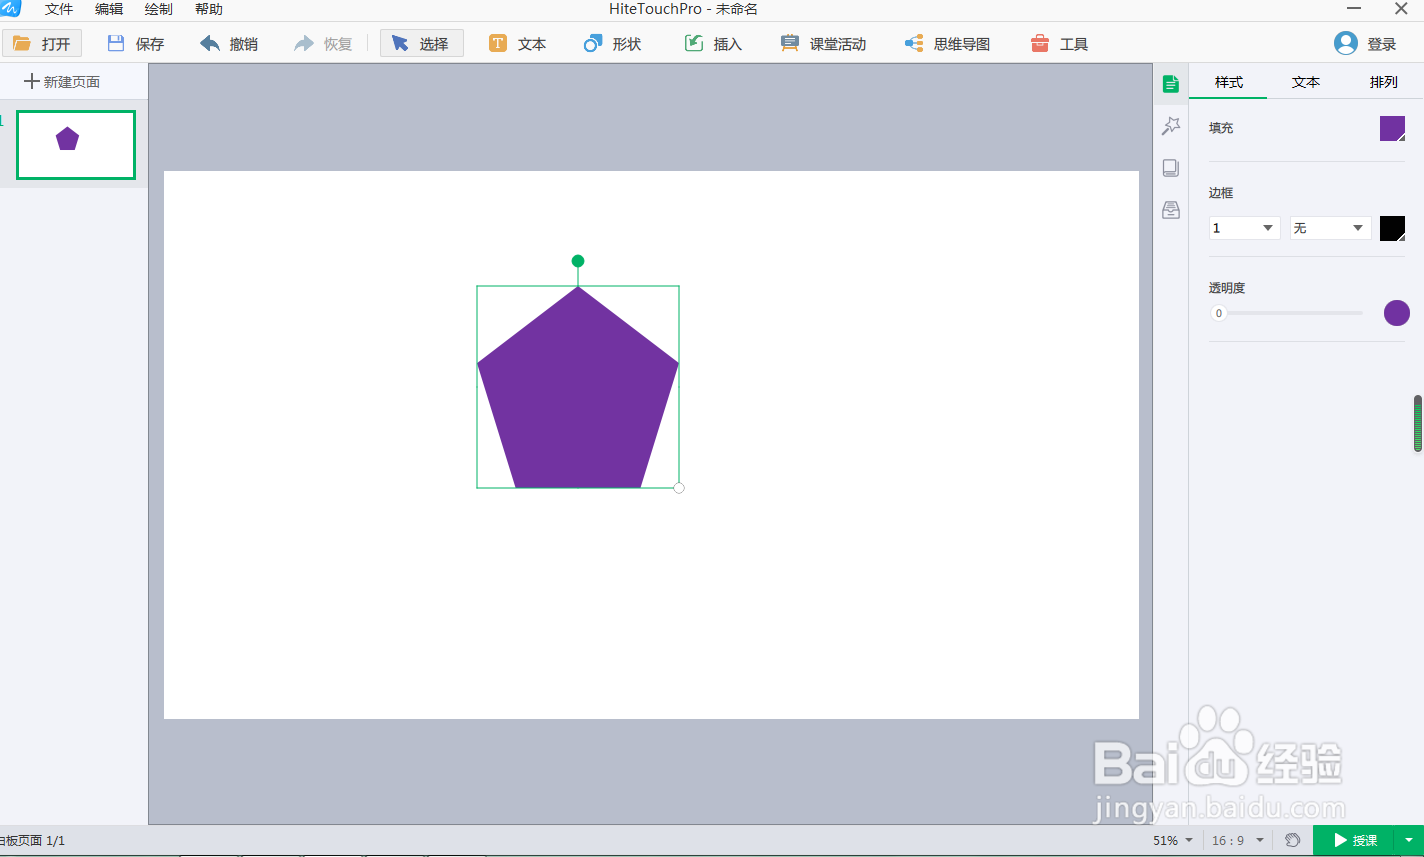Click the 保存 (Save) icon

pyautogui.click(x=134, y=43)
